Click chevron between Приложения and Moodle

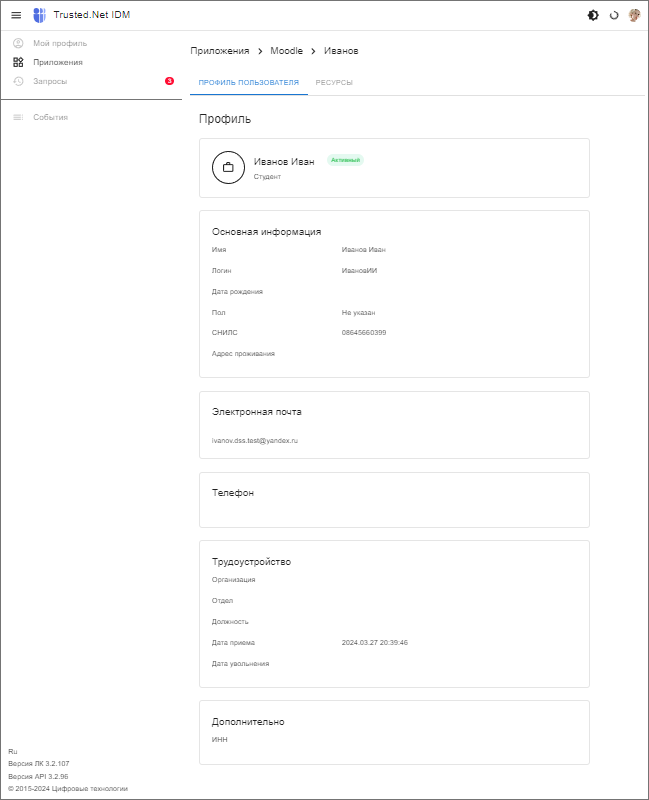pyautogui.click(x=260, y=51)
